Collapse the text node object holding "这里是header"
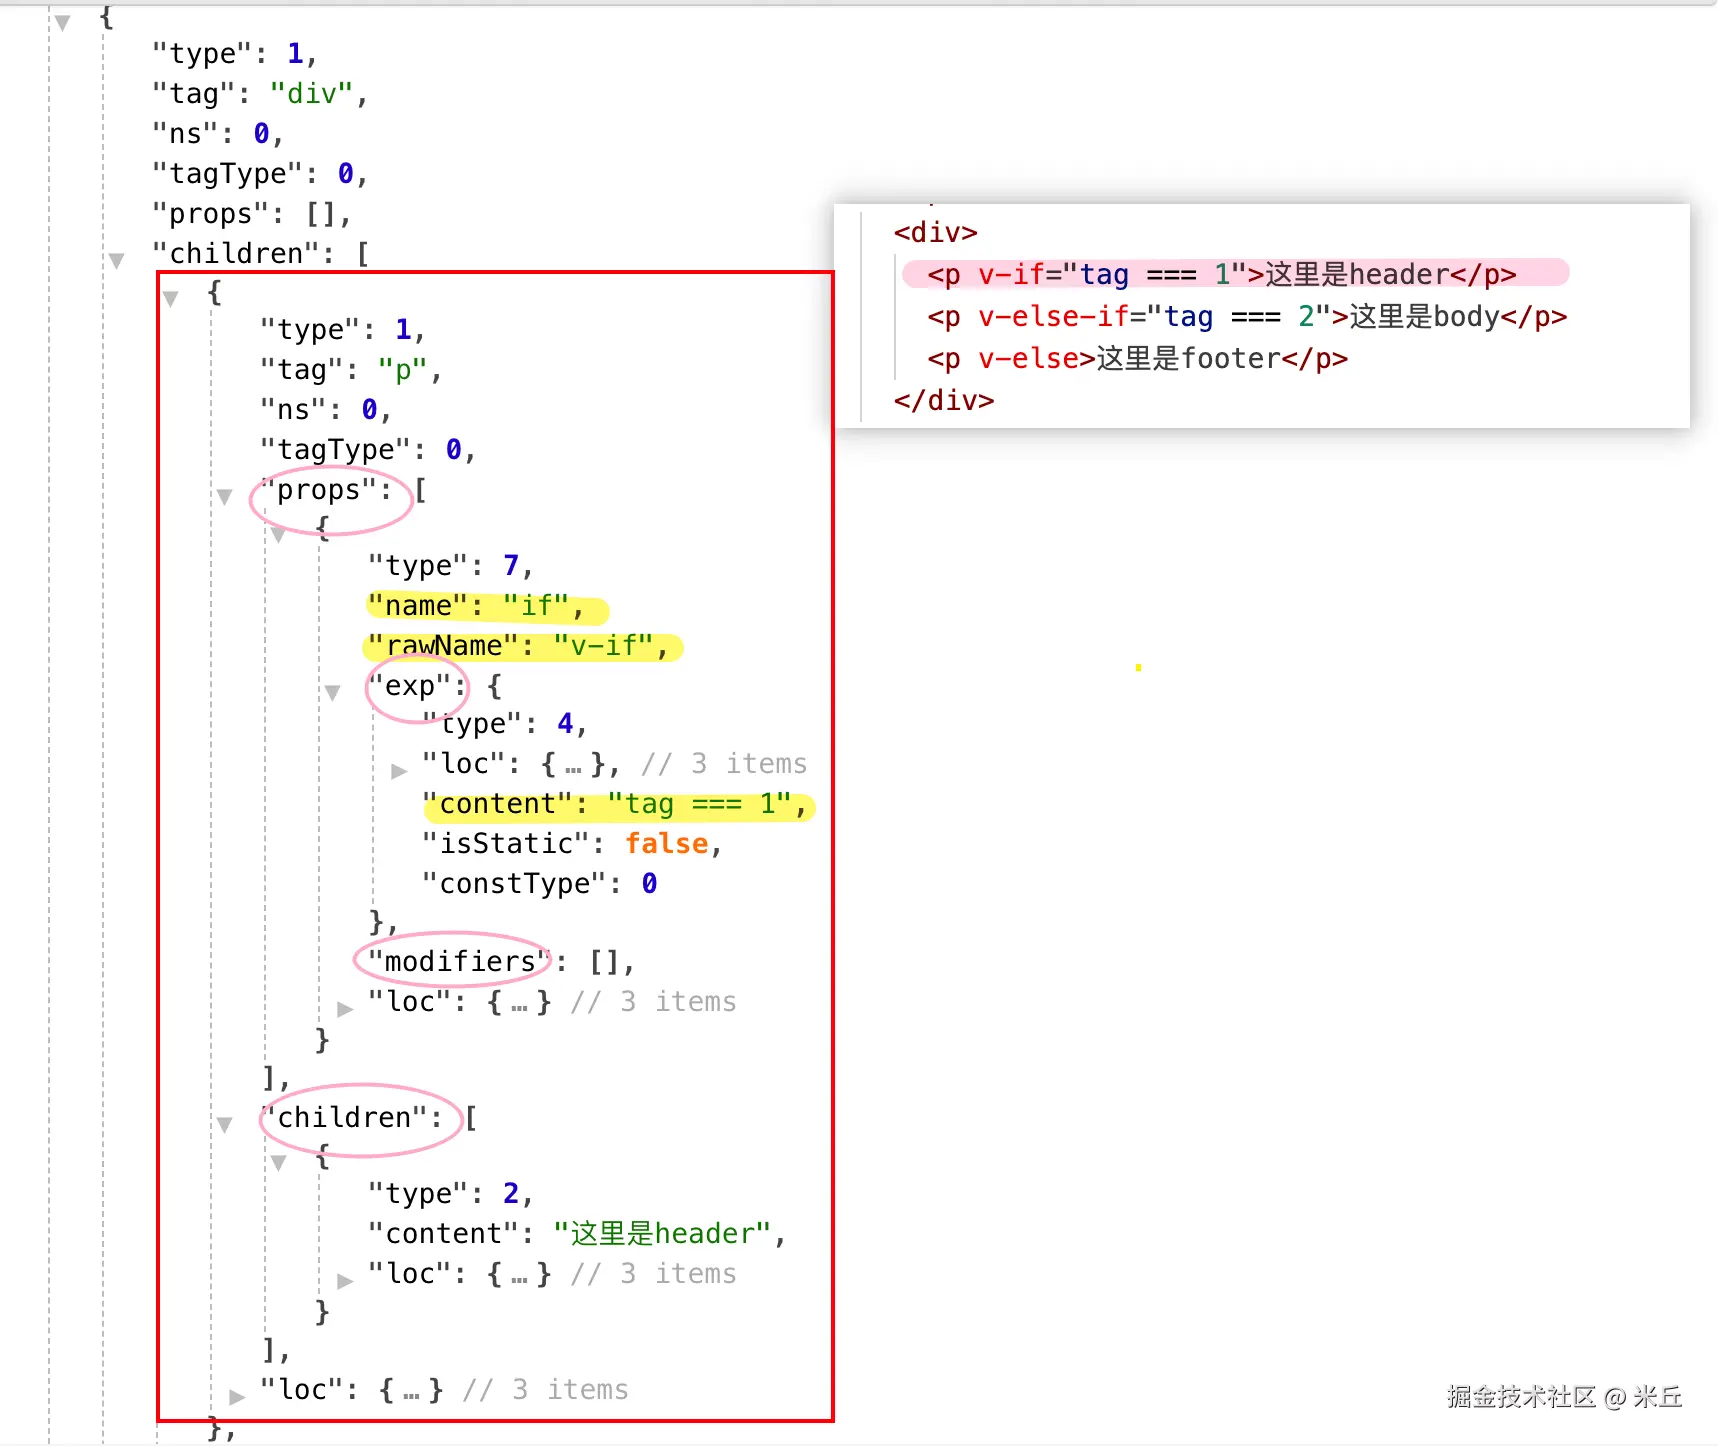 [x=278, y=1162]
